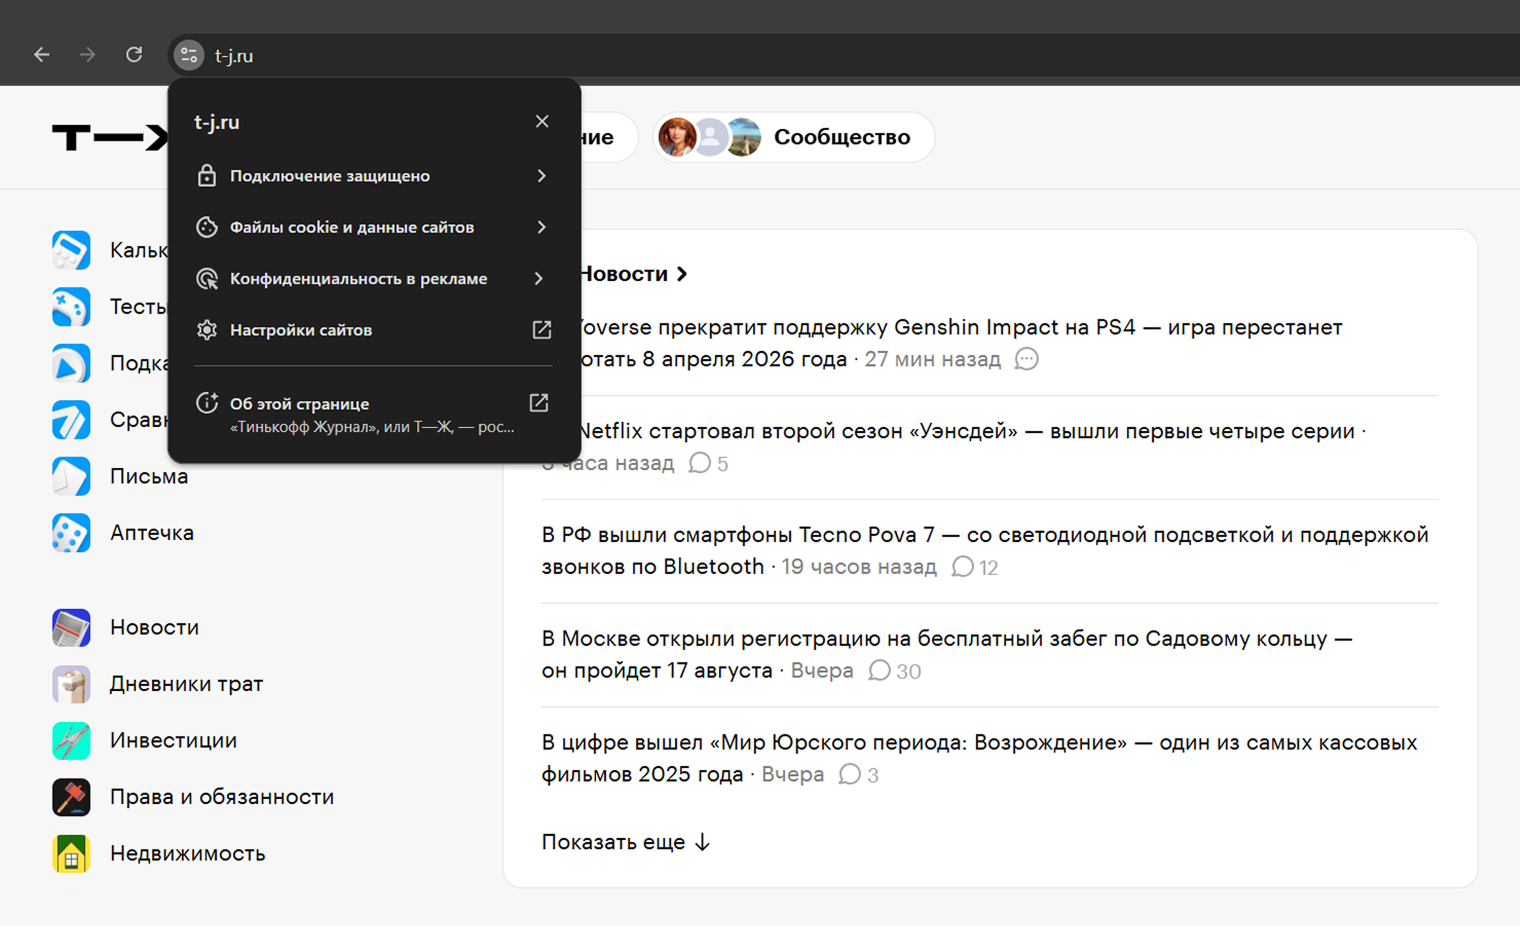Open the Садовое кольцо run article
The image size is (1520, 926).
tap(947, 654)
